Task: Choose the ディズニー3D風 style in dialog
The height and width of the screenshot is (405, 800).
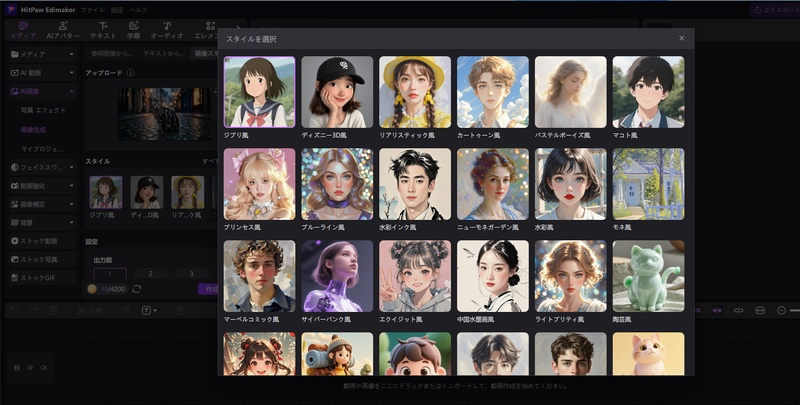Action: pyautogui.click(x=337, y=92)
